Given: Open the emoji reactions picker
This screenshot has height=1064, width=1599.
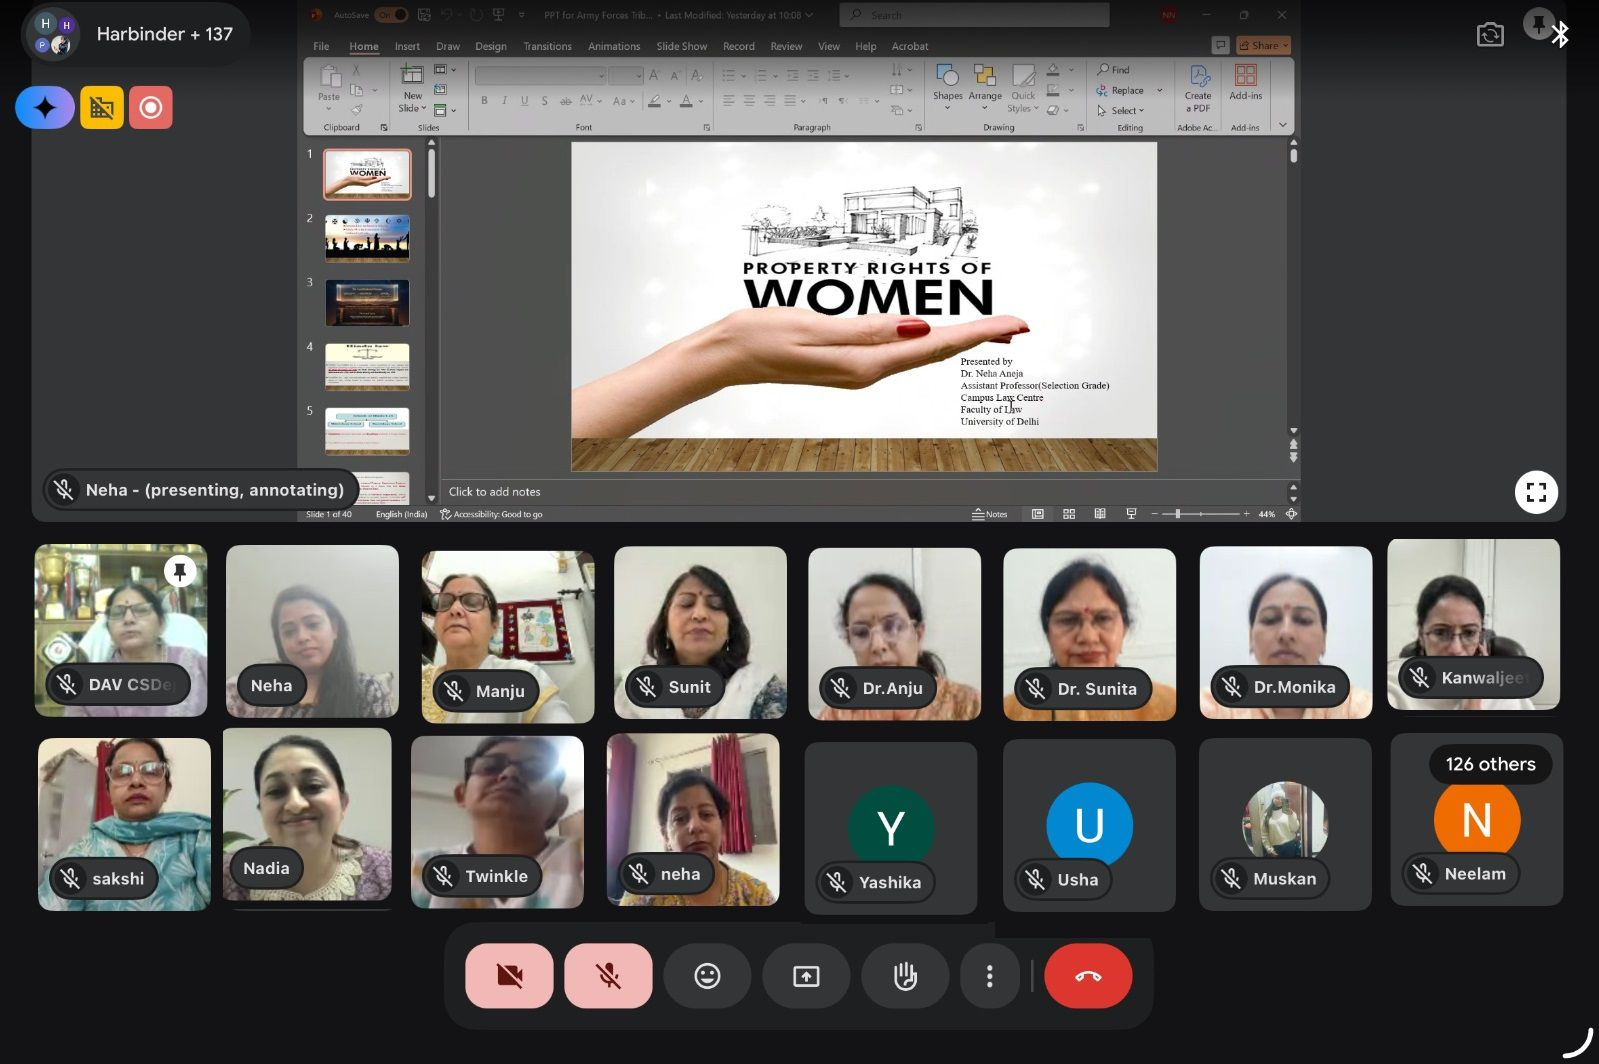Looking at the screenshot, I should click(x=707, y=976).
